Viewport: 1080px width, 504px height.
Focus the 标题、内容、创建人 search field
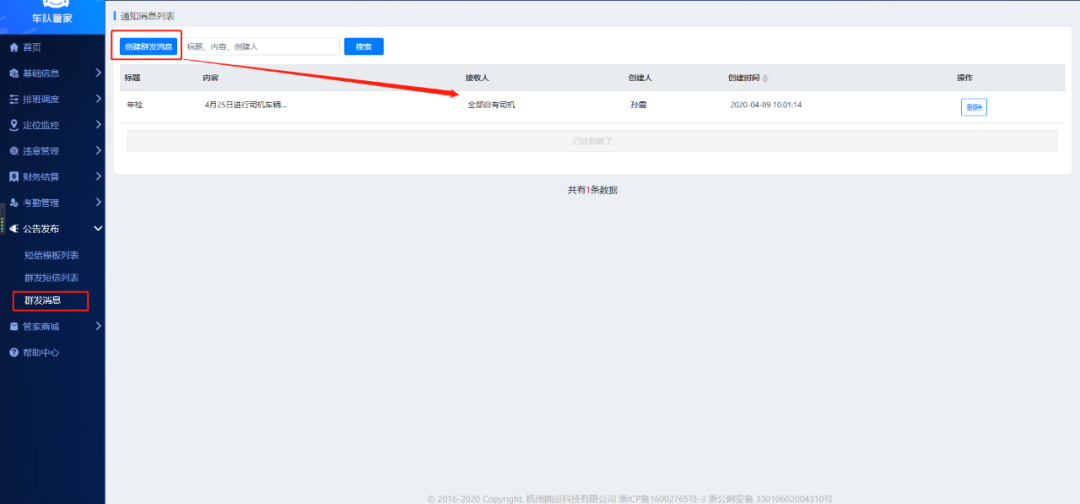[x=260, y=46]
